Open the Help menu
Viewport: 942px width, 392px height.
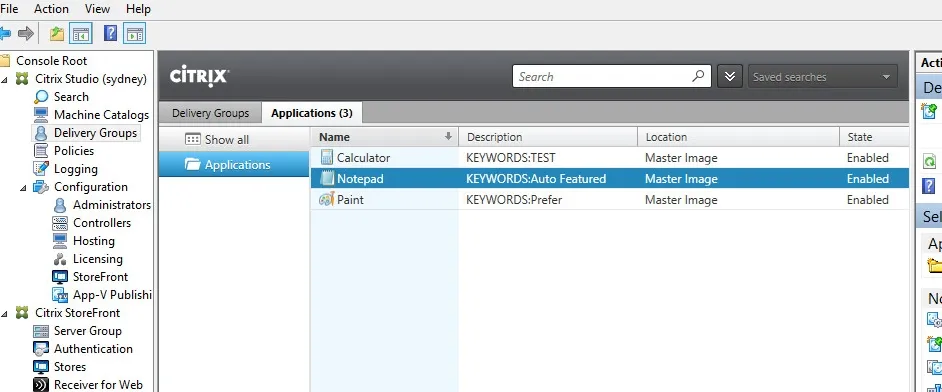pos(138,9)
